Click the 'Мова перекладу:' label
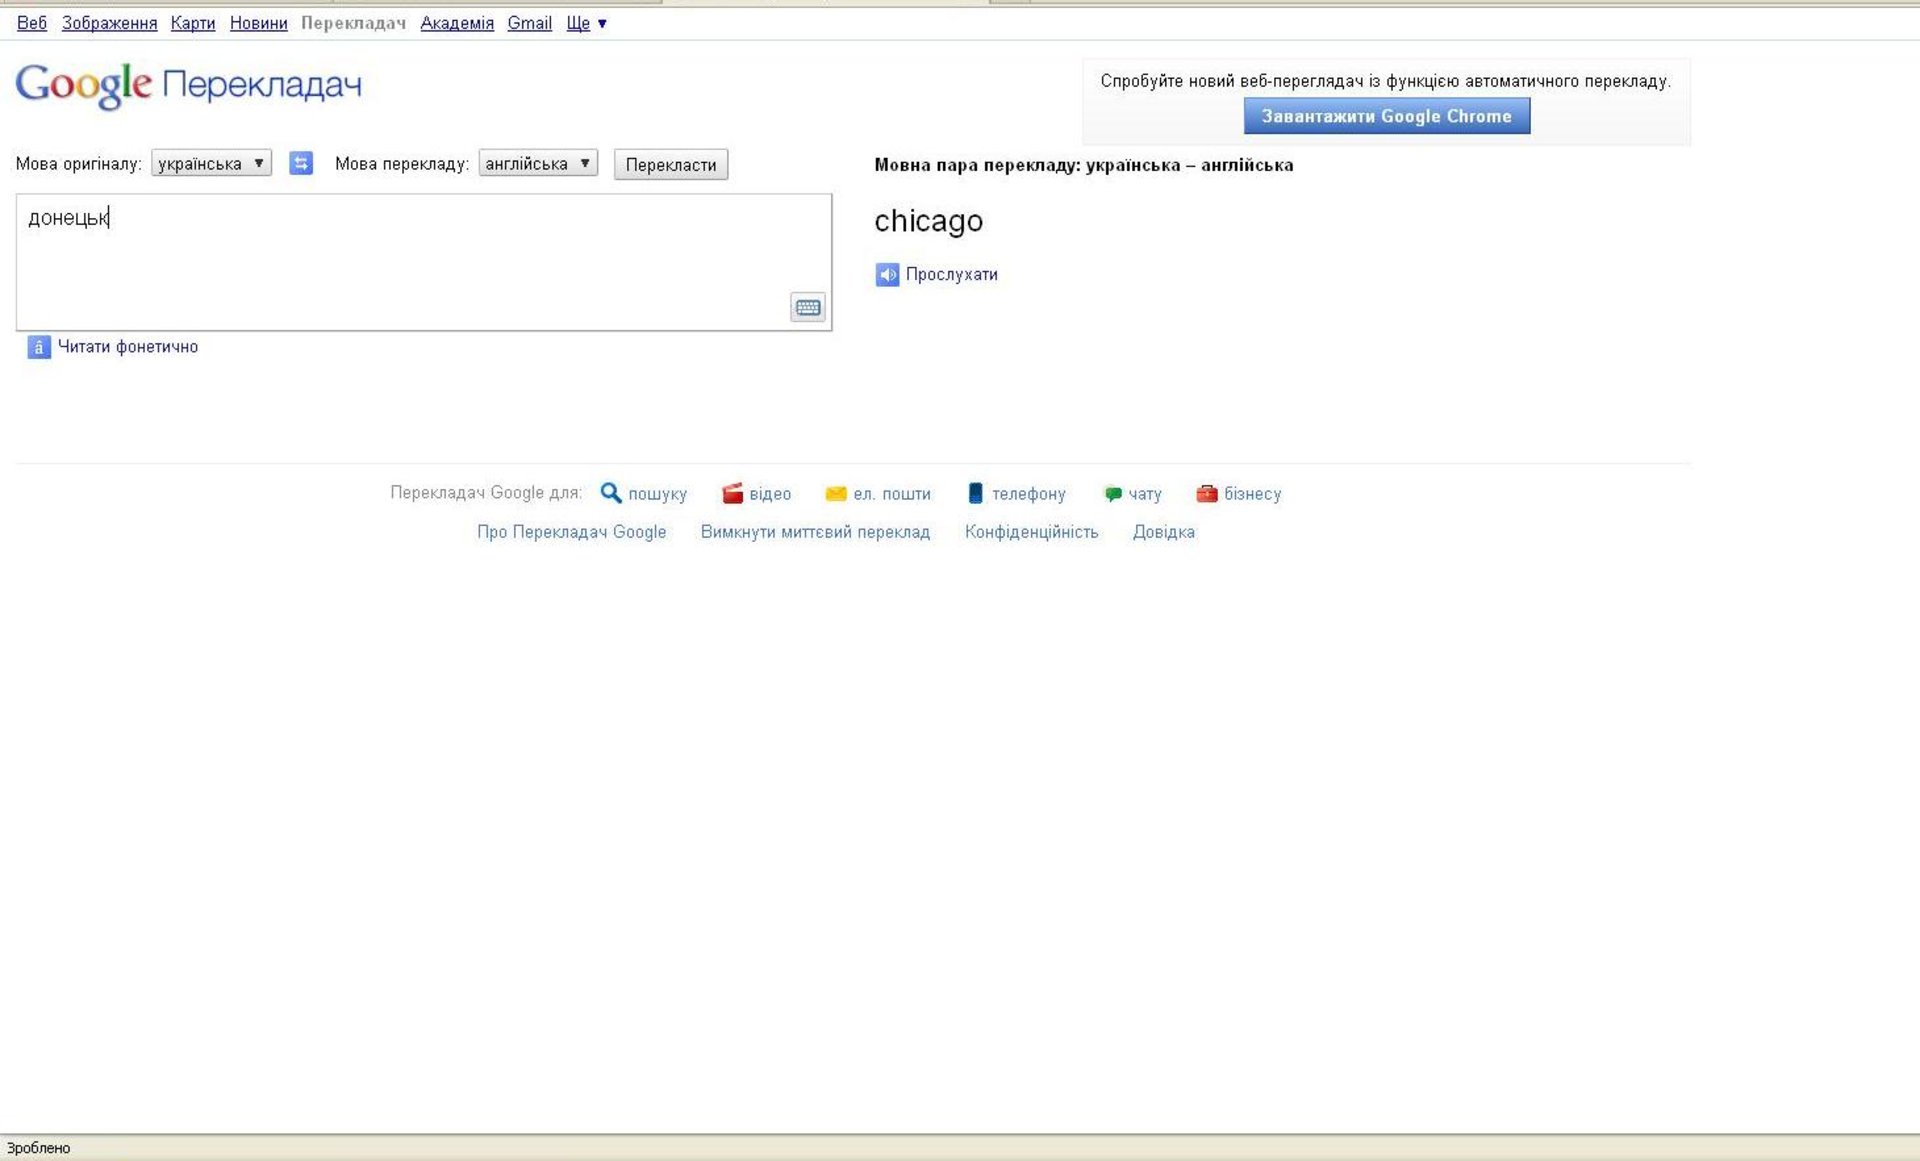This screenshot has width=1920, height=1161. click(402, 164)
